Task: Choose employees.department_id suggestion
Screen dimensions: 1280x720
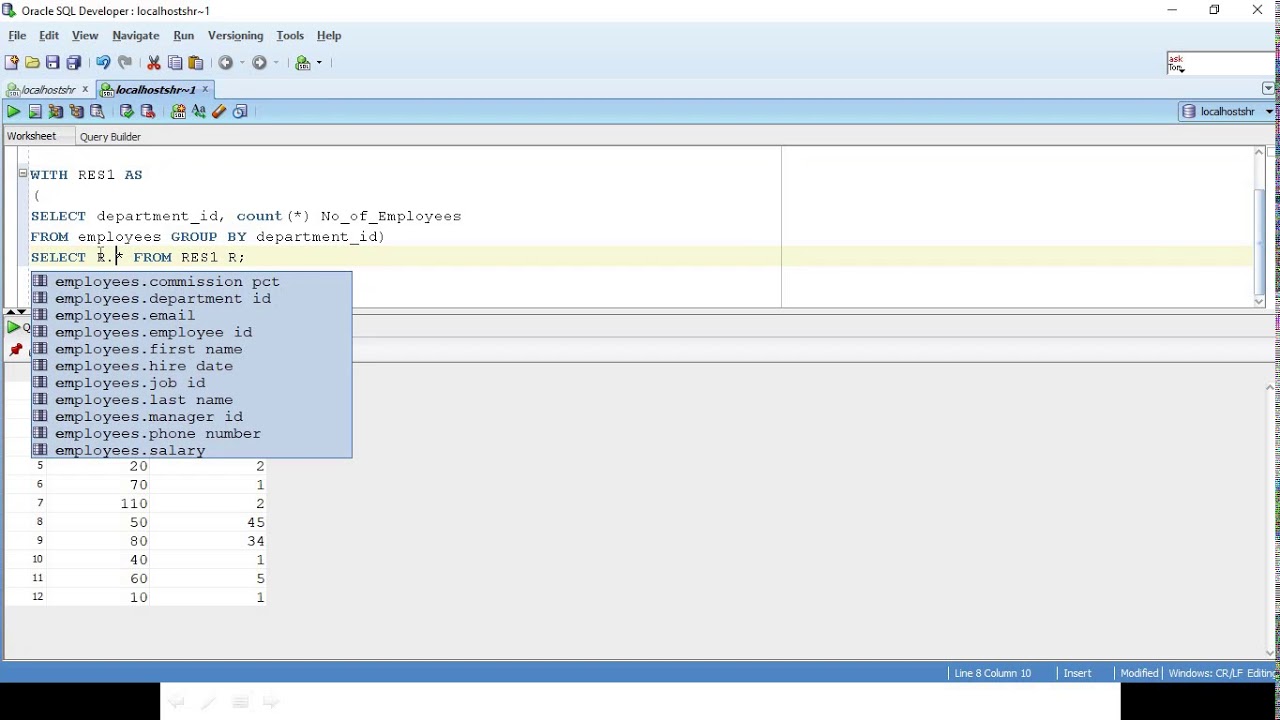Action: pos(191,299)
